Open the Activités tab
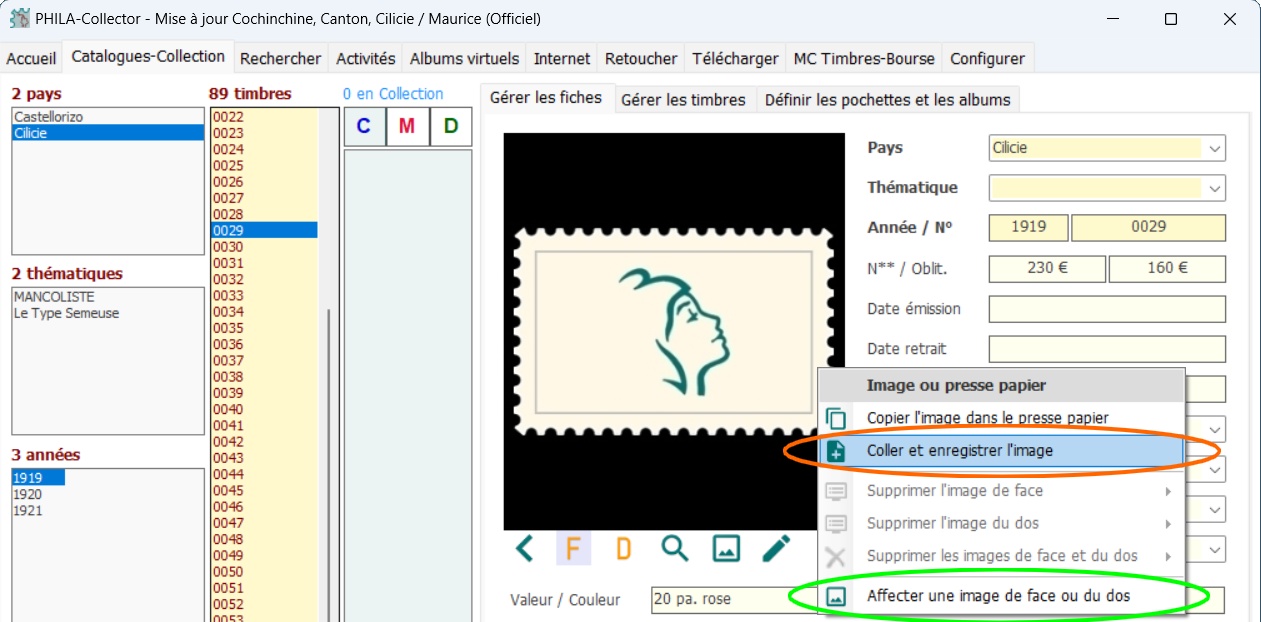Screen dimensions: 1261x622 (x=366, y=59)
